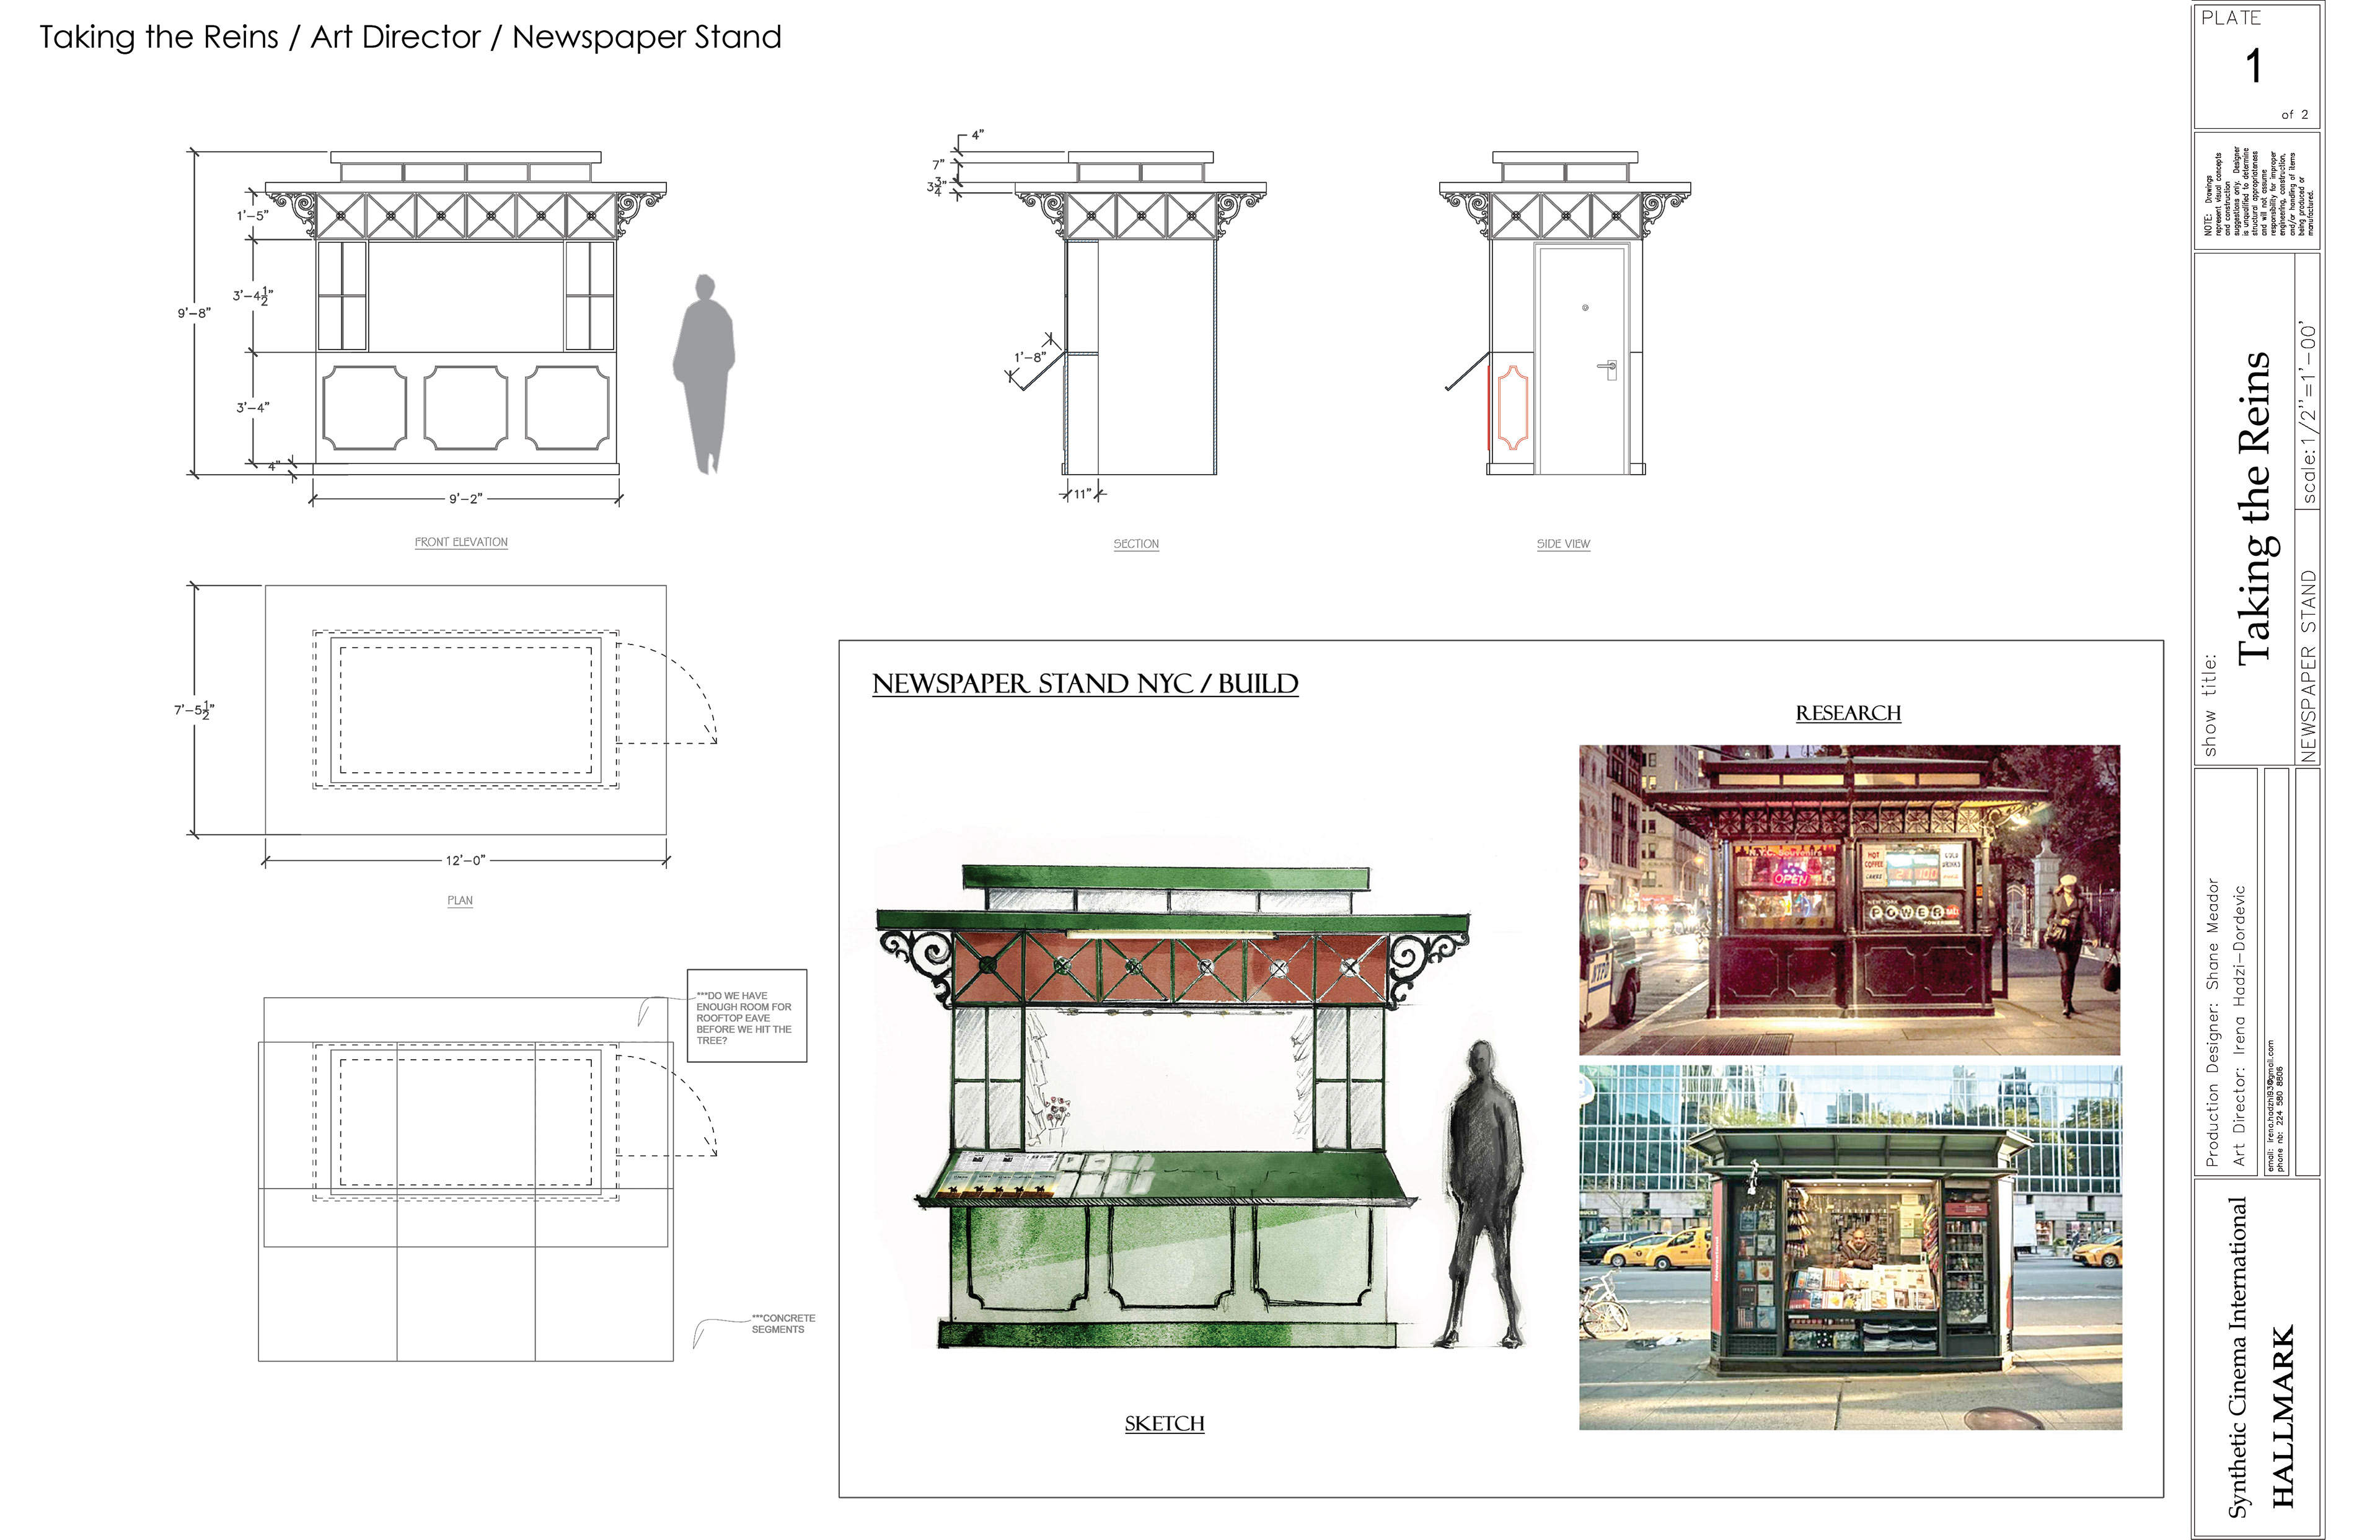The width and height of the screenshot is (2380, 1540).
Task: Click the FRONT ELEVATION label
Action: coord(461,542)
